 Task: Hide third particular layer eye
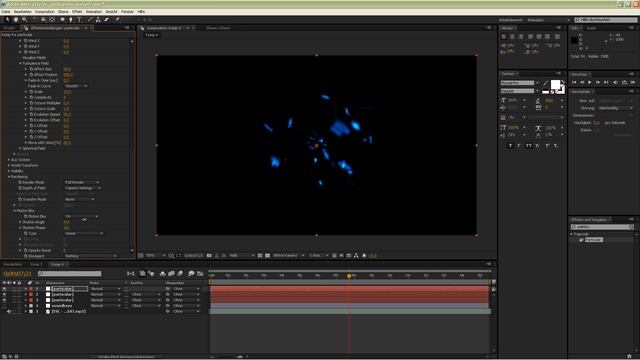[x=4, y=300]
